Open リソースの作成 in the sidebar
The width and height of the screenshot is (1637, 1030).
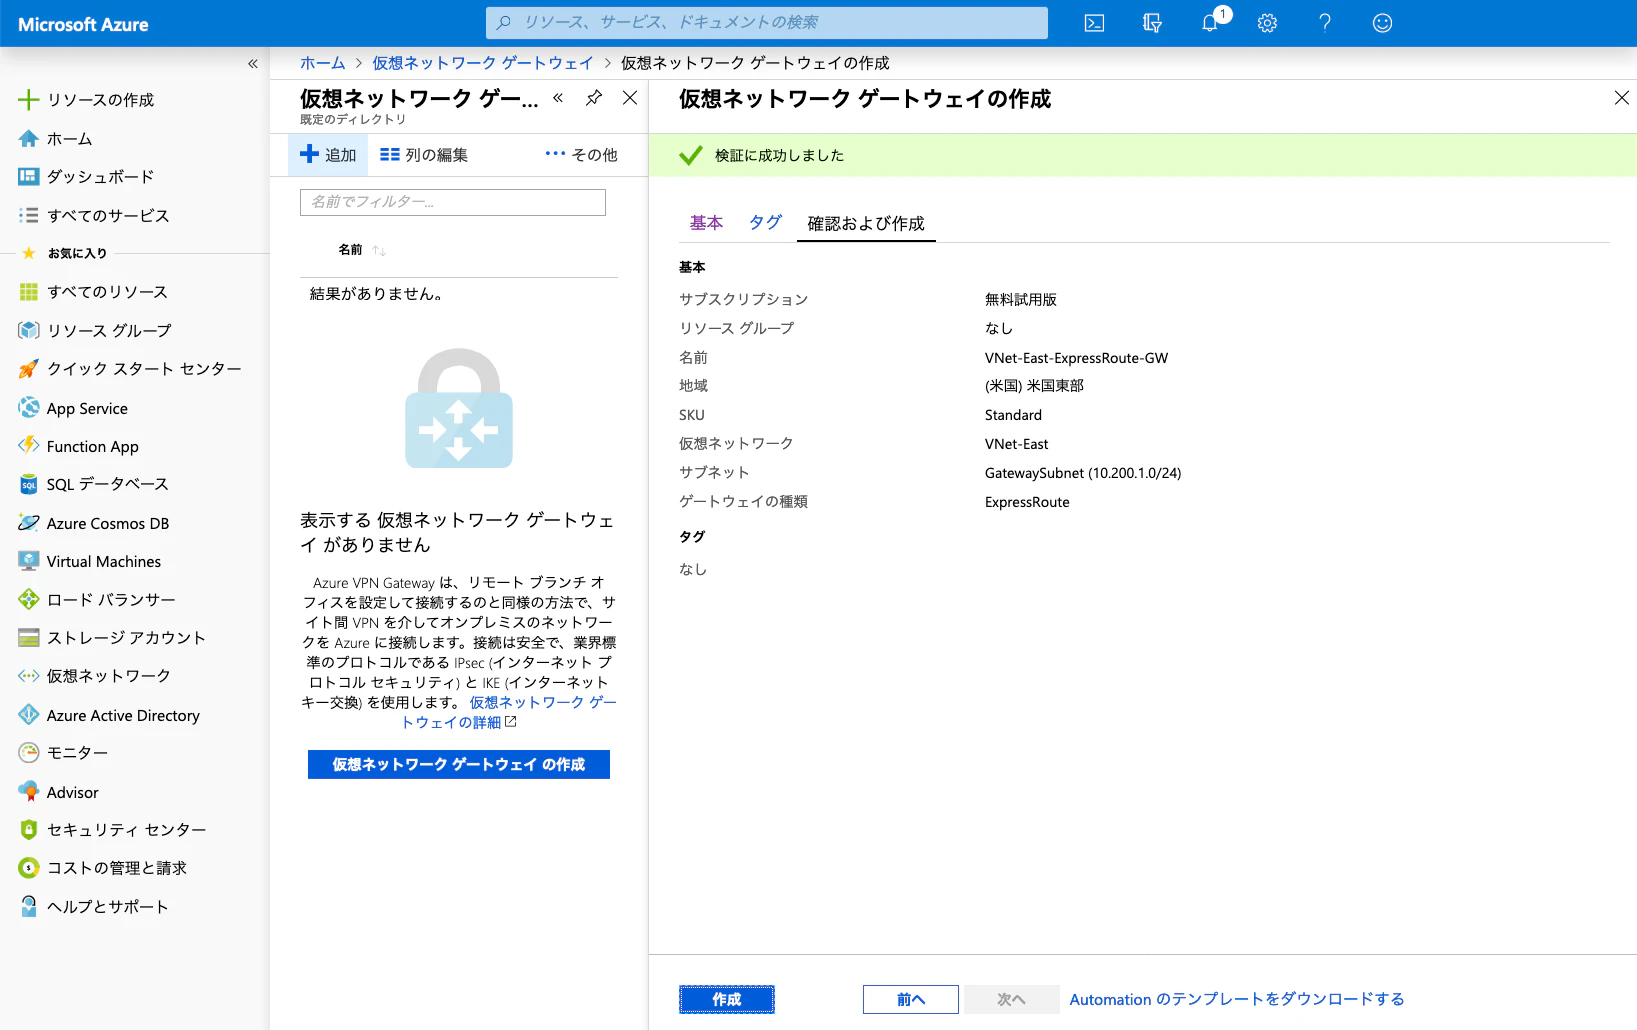click(86, 100)
